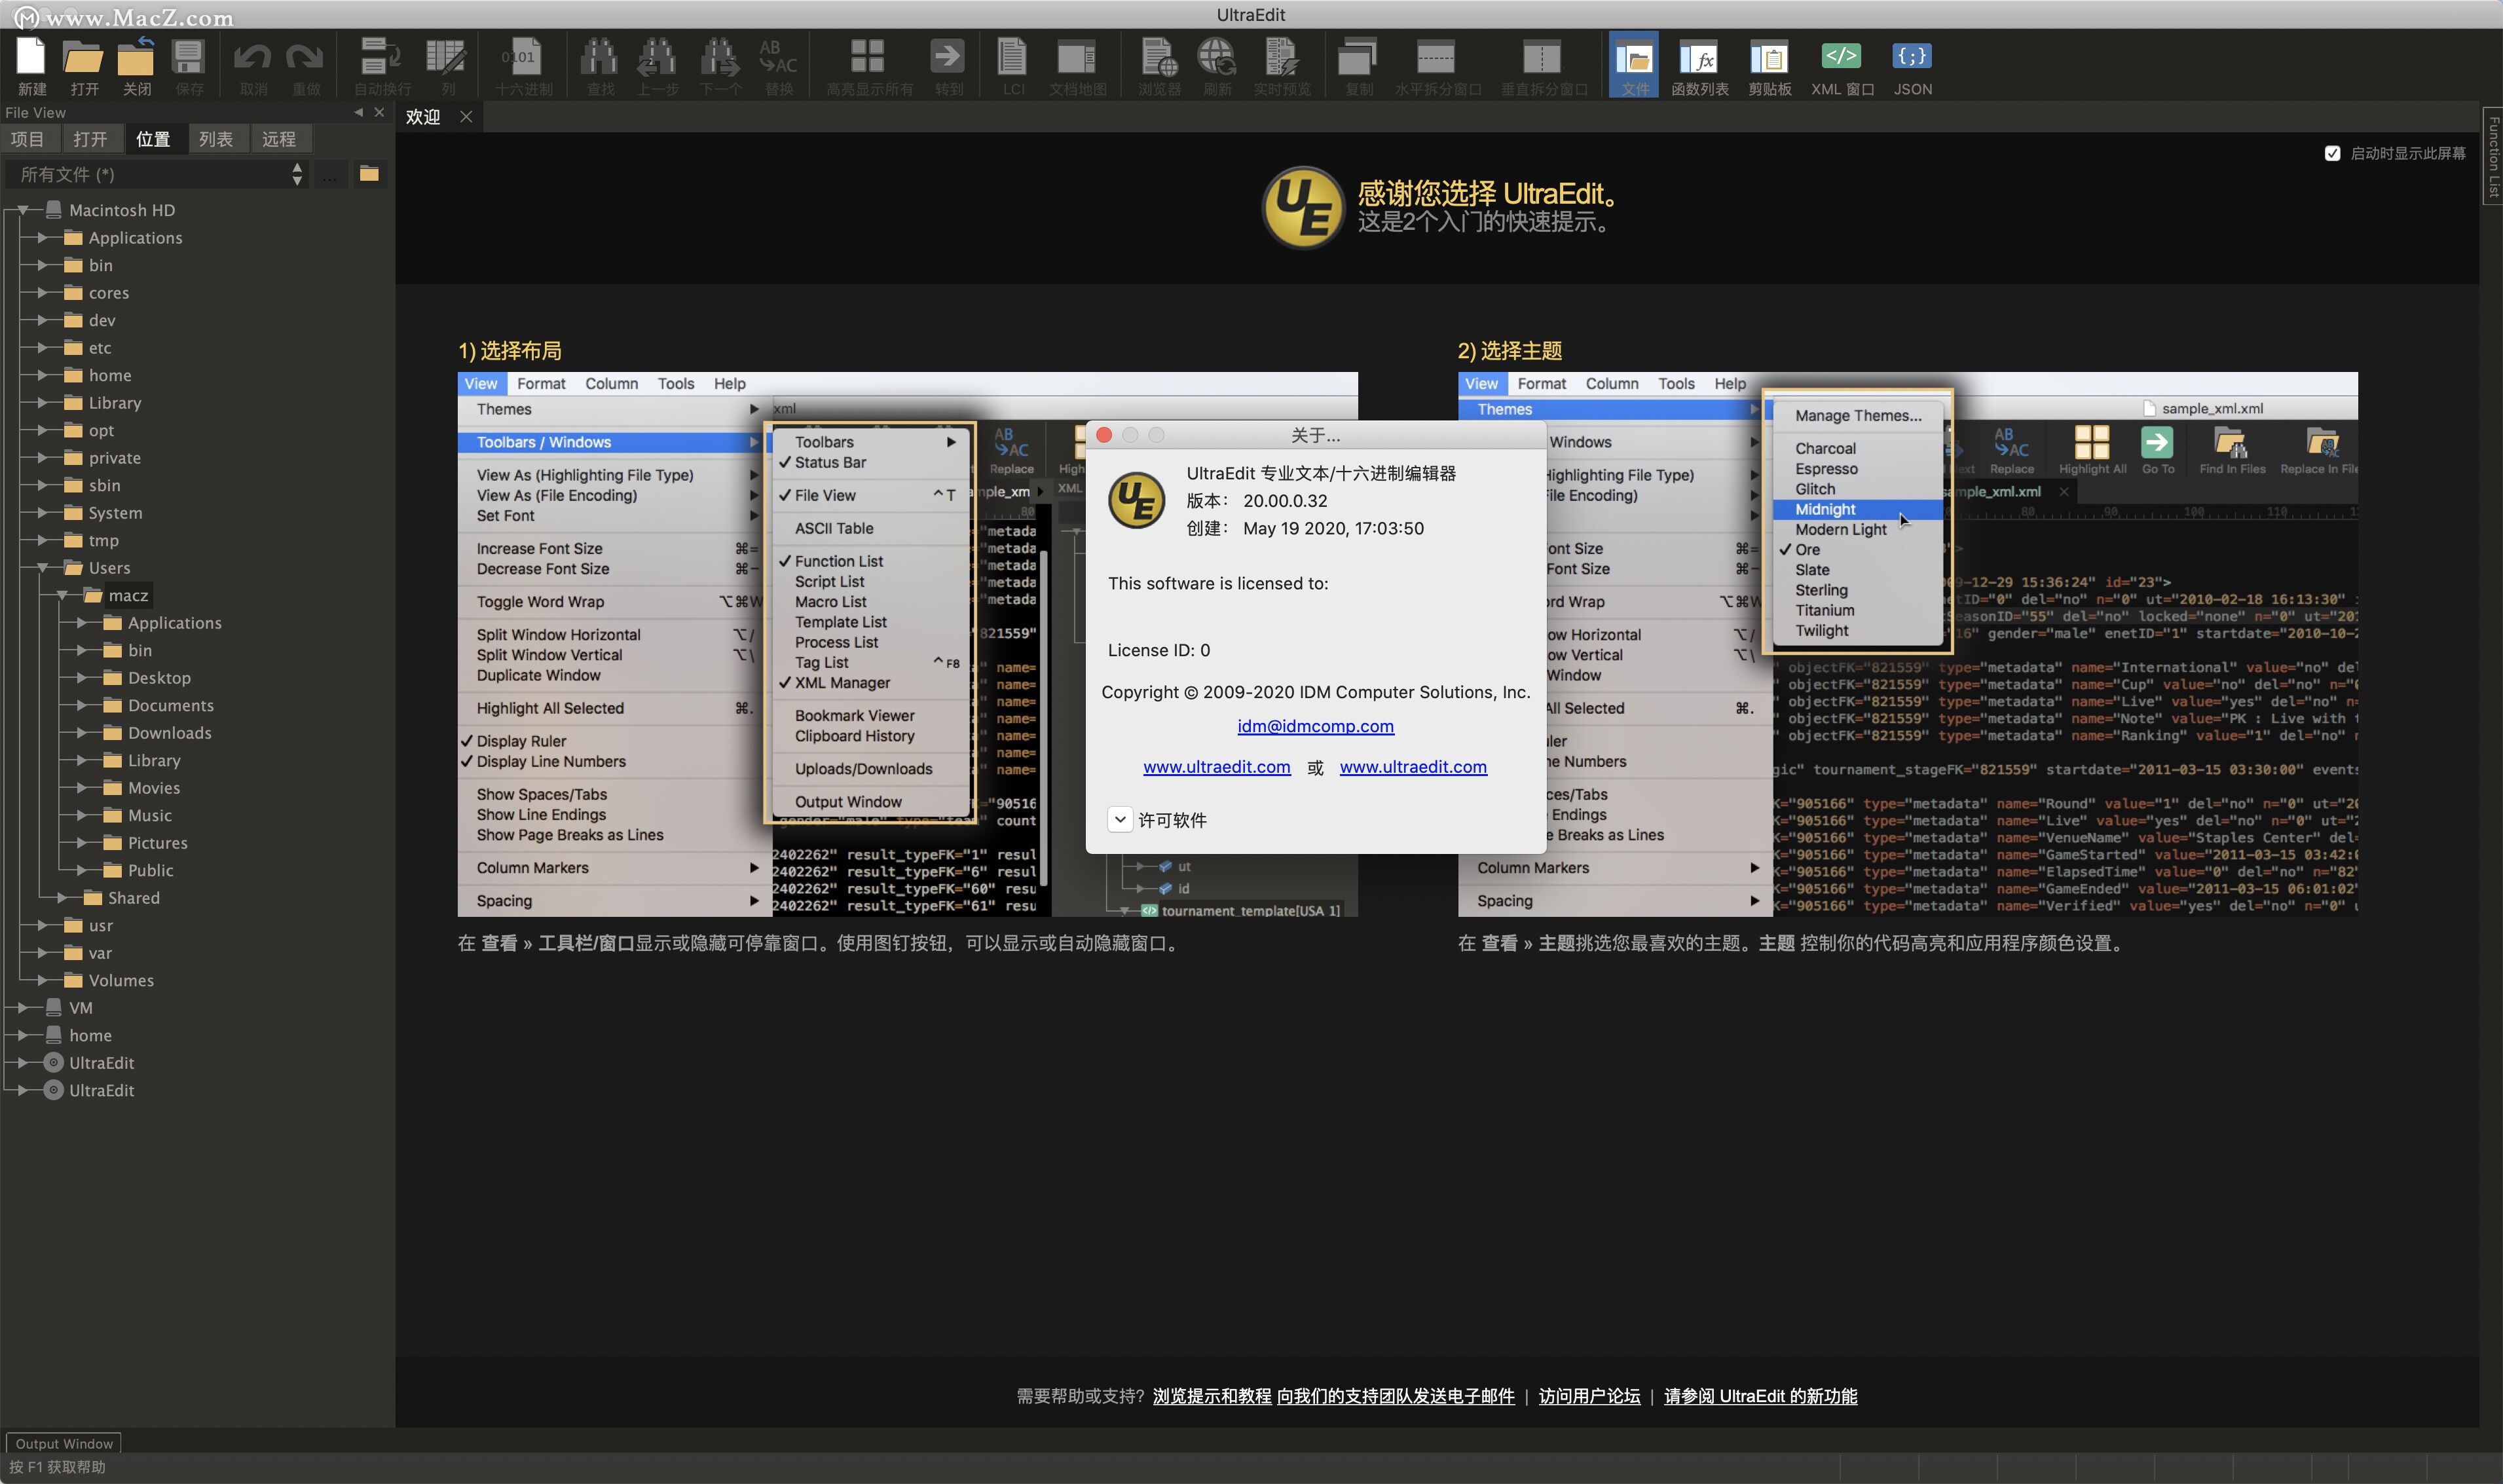The width and height of the screenshot is (2503, 1484).
Task: Select the 欢迎 document tab
Action: pos(423,117)
